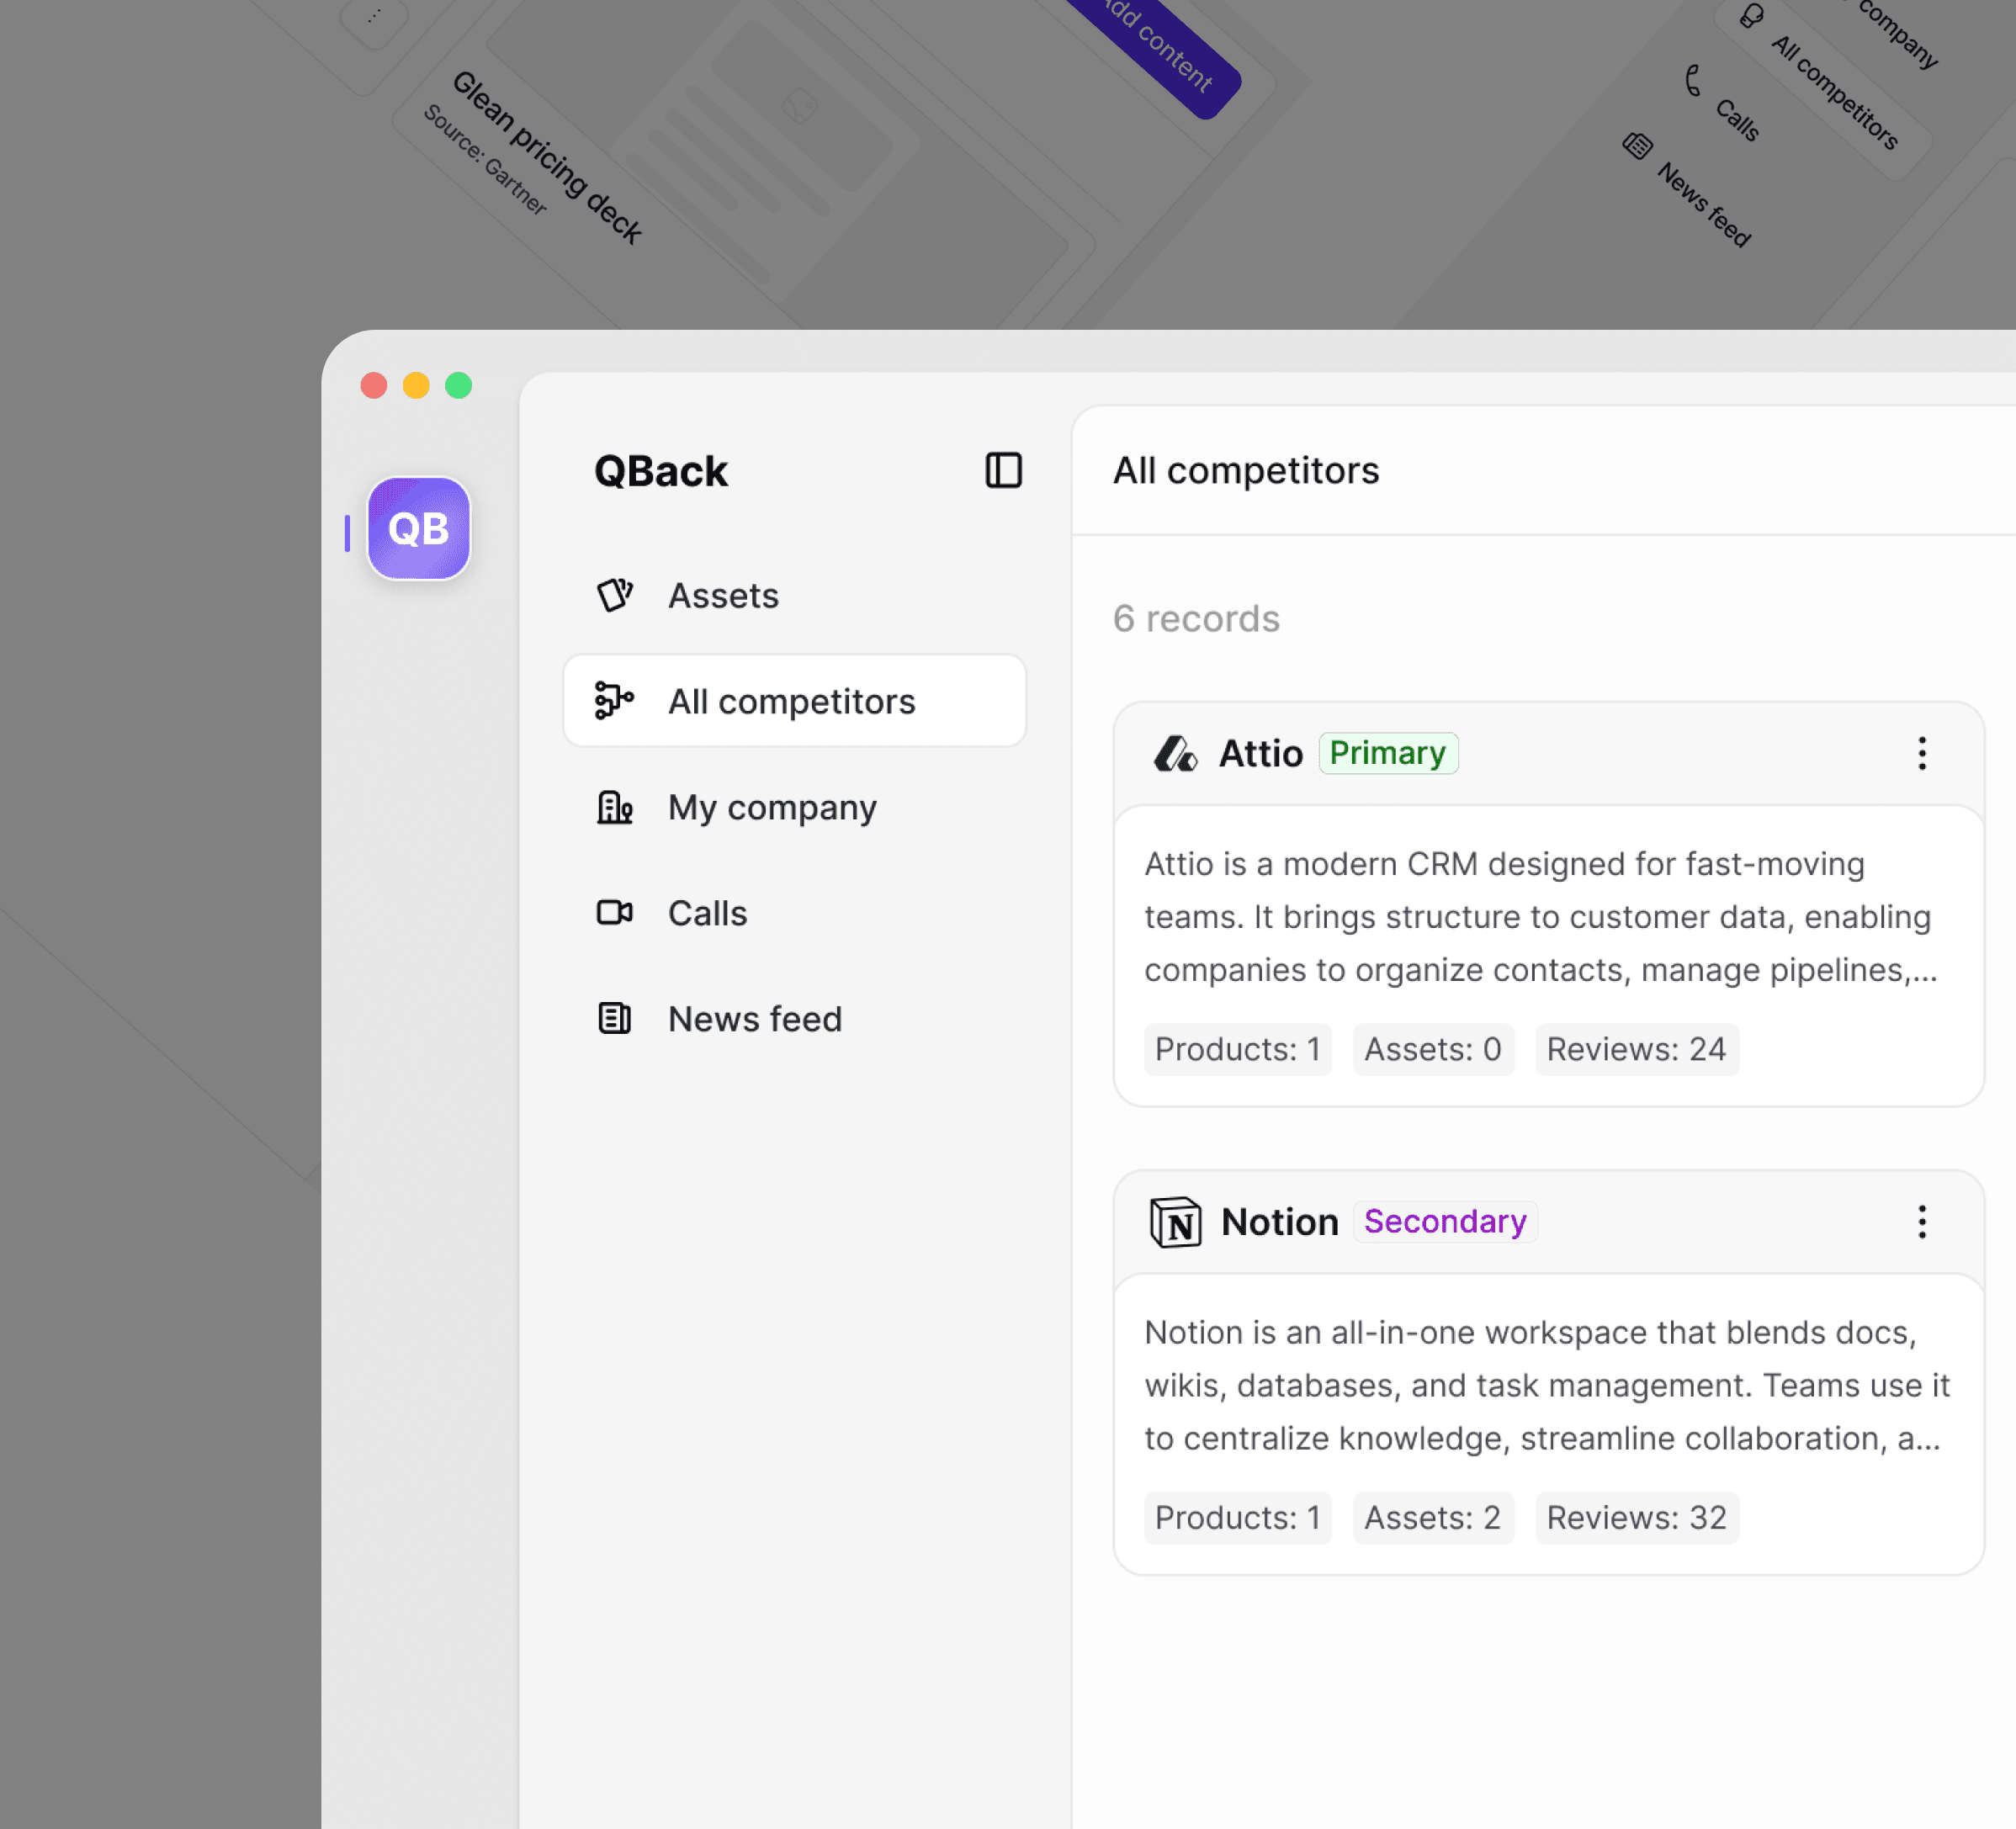Click the yellow minimize window dot
The height and width of the screenshot is (1829, 2016).
pyautogui.click(x=416, y=385)
